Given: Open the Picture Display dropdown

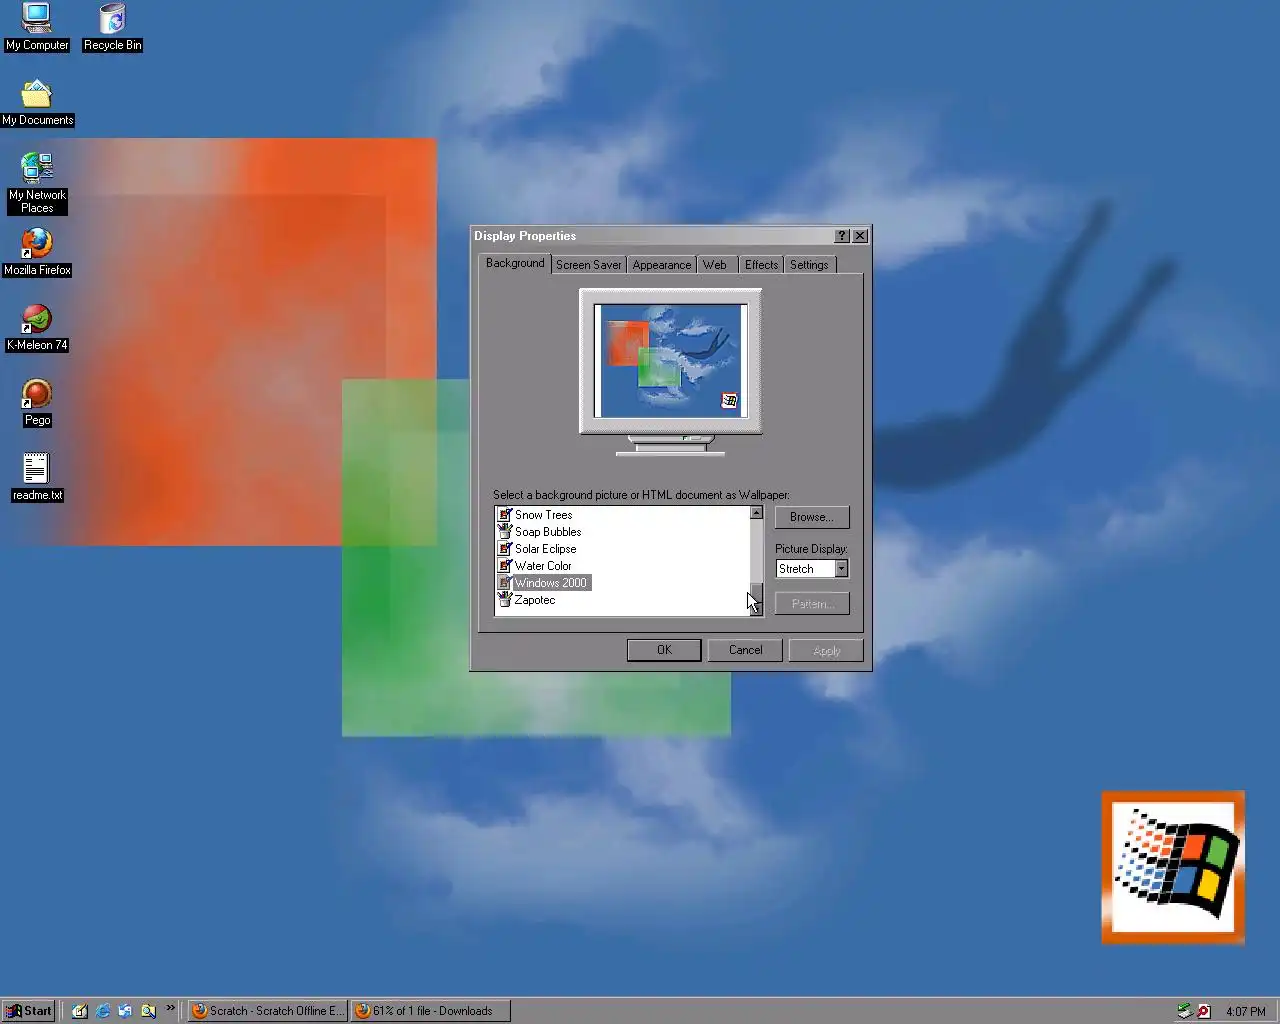Looking at the screenshot, I should click(841, 569).
